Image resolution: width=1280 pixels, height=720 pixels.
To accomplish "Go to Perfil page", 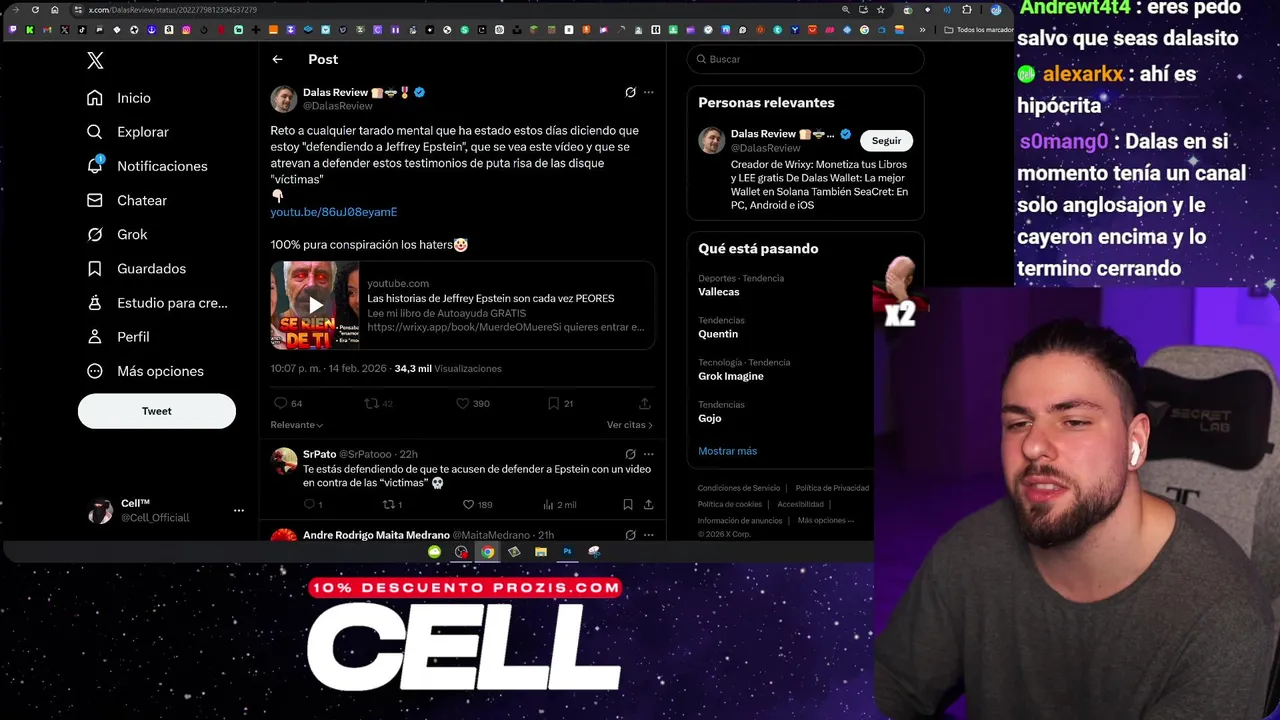I will point(118,337).
